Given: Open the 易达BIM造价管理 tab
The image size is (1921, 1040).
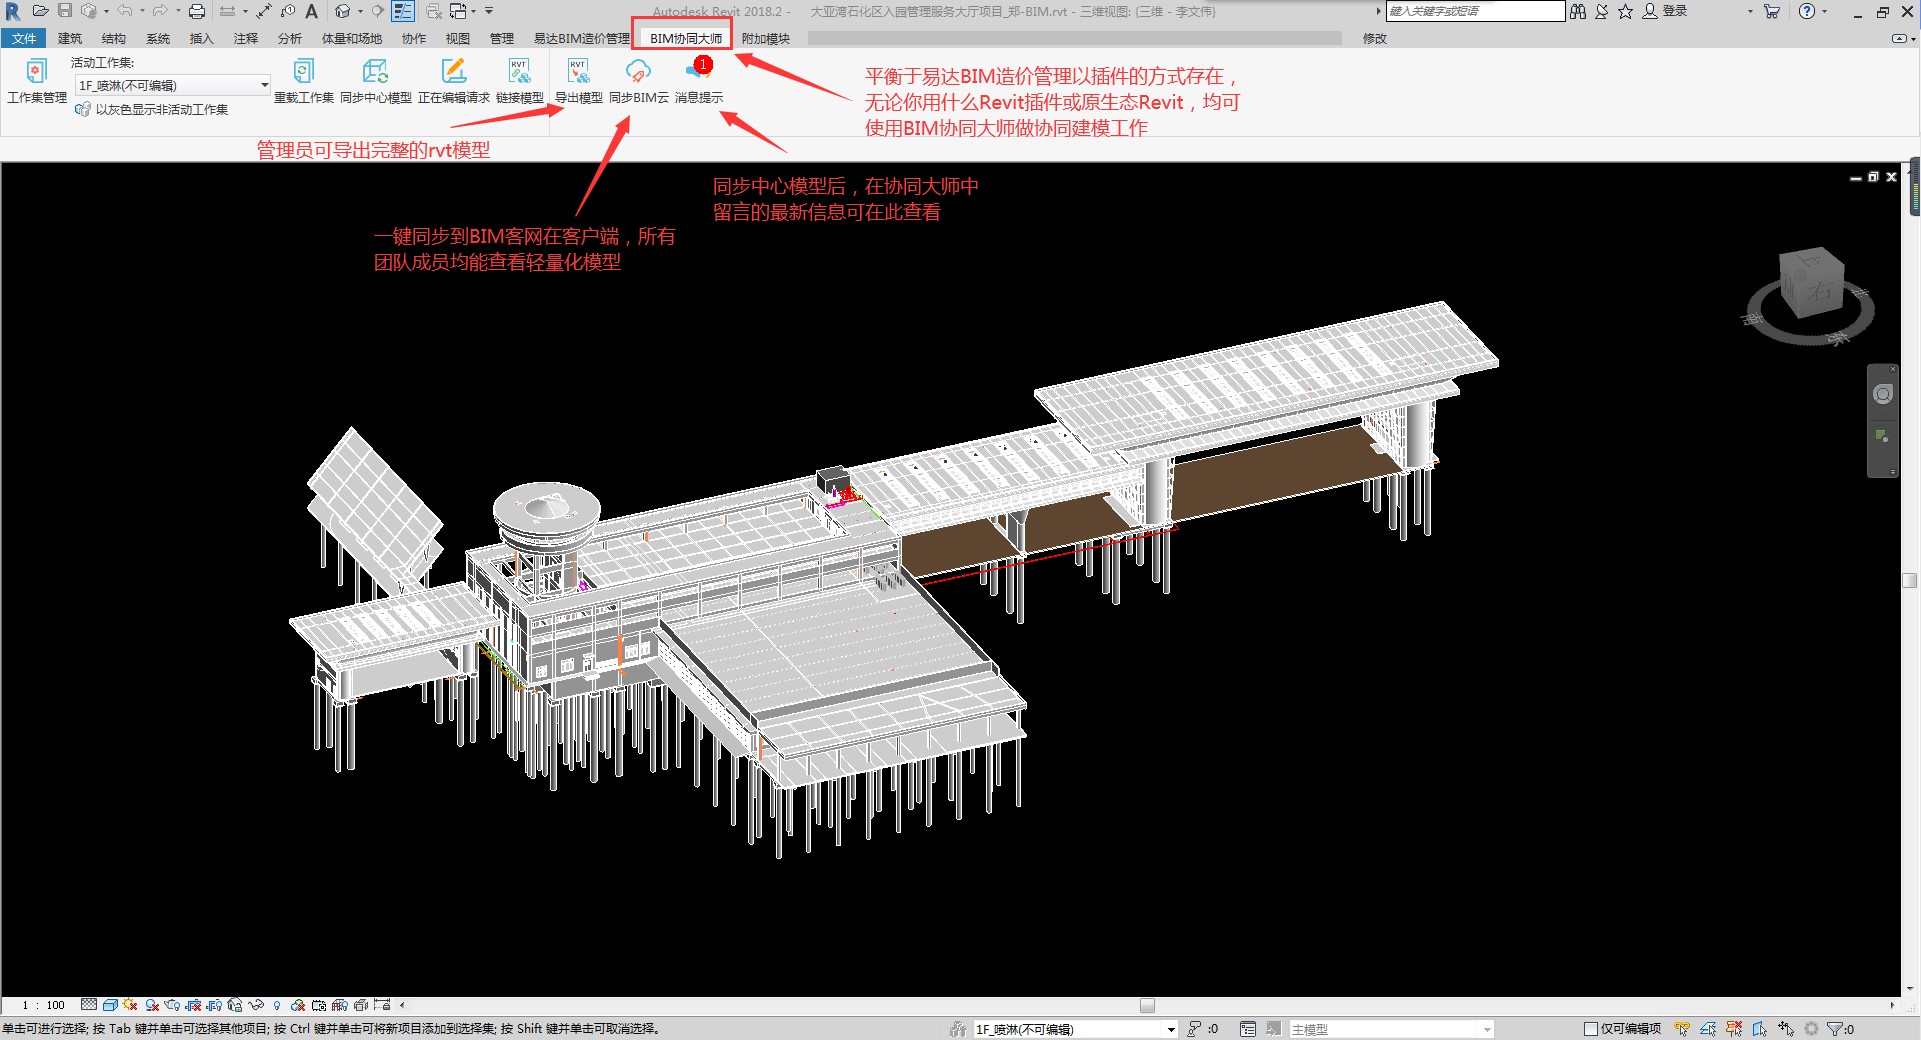Looking at the screenshot, I should point(581,38).
